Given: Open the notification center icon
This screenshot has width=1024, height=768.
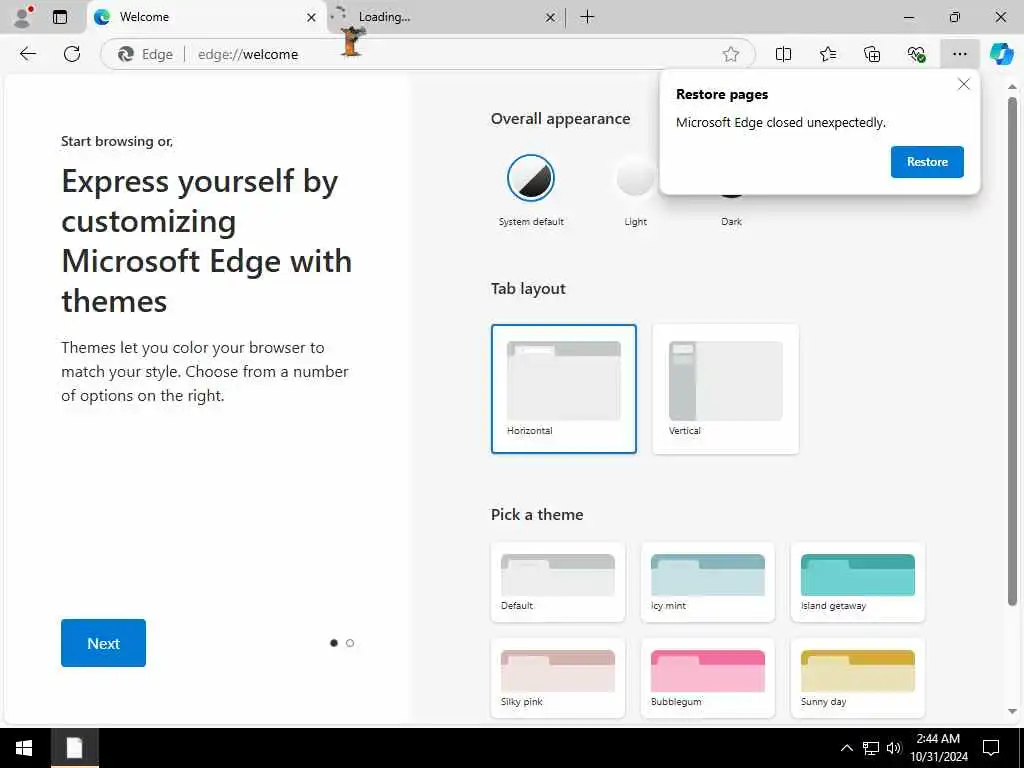Looking at the screenshot, I should [x=991, y=748].
